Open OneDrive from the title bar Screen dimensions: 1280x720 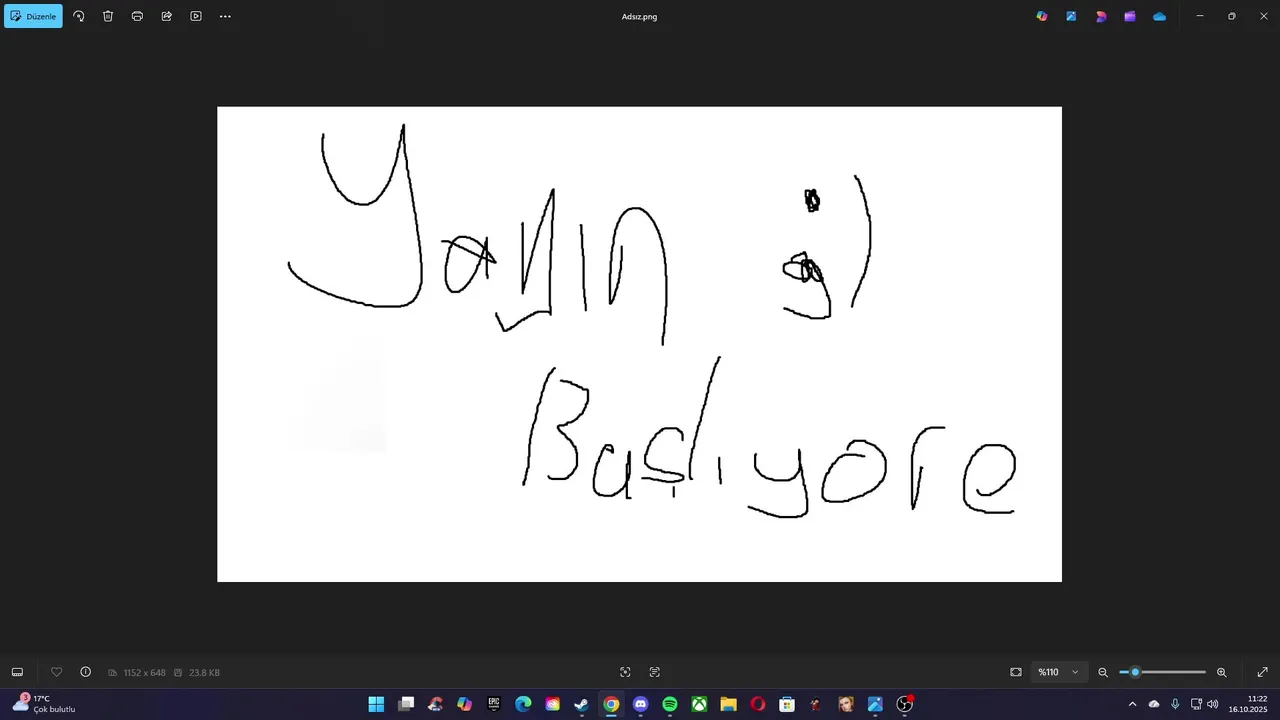[1159, 16]
